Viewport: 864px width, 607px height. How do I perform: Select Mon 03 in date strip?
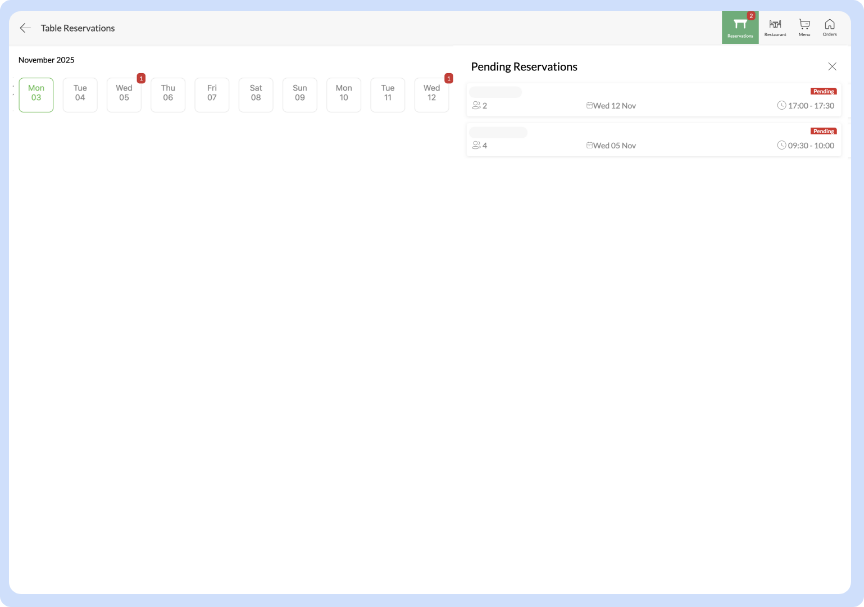(36, 95)
